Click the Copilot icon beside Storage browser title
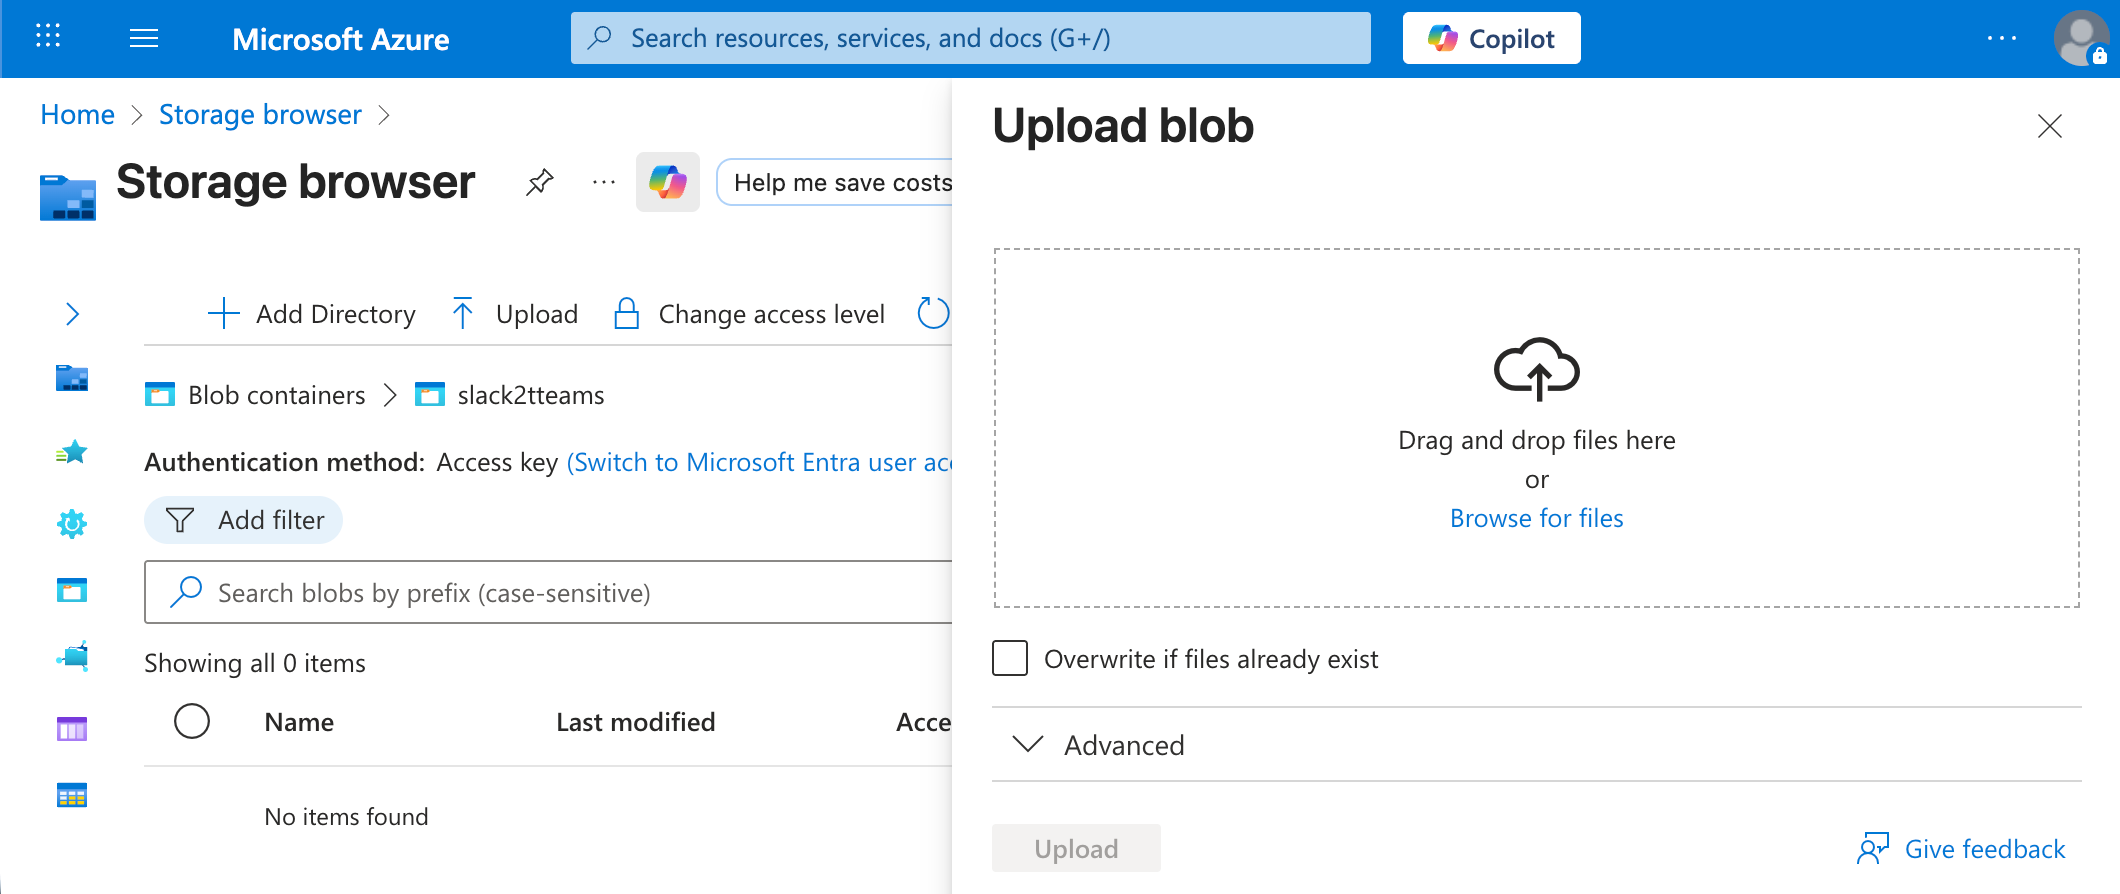The image size is (2120, 894). (668, 182)
